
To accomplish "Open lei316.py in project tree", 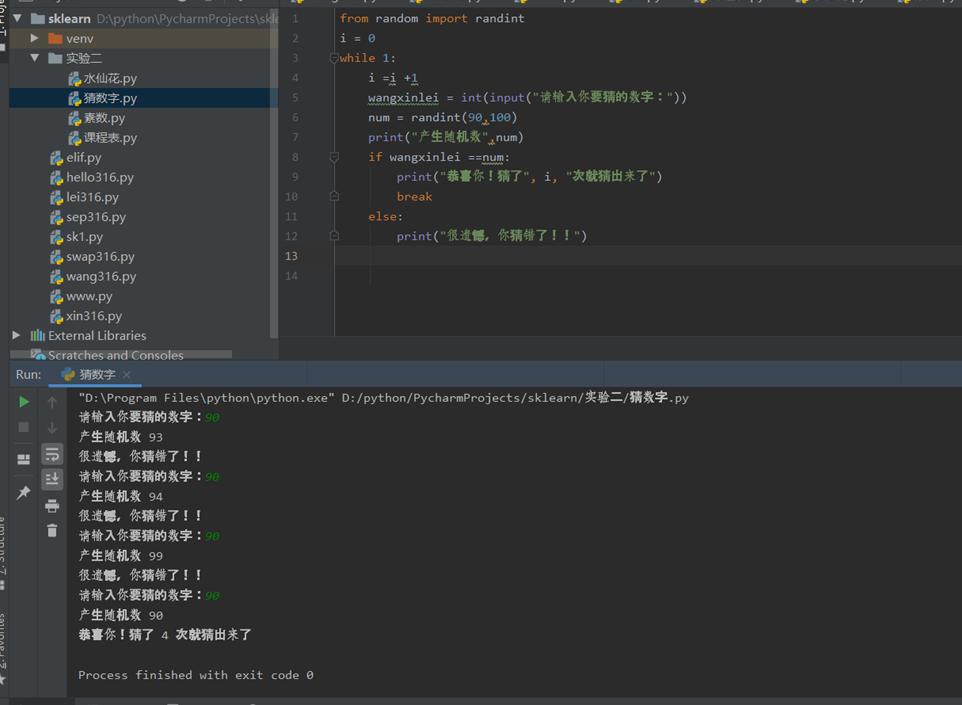I will click(85, 197).
